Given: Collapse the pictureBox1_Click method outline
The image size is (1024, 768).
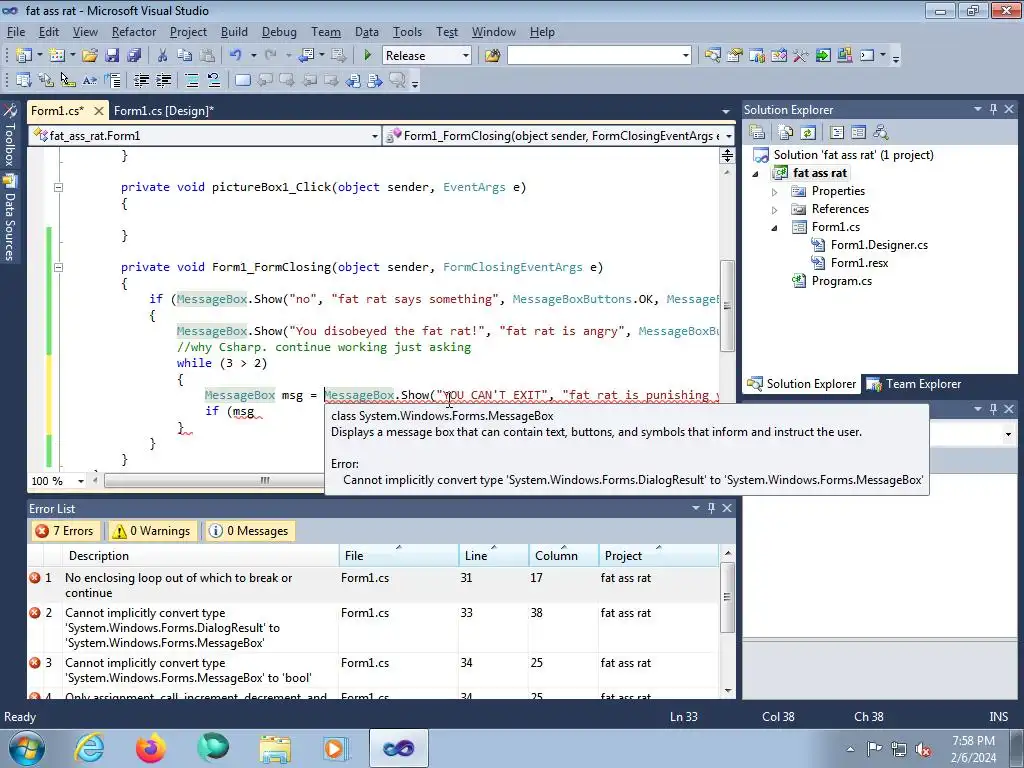Looking at the screenshot, I should (58, 187).
